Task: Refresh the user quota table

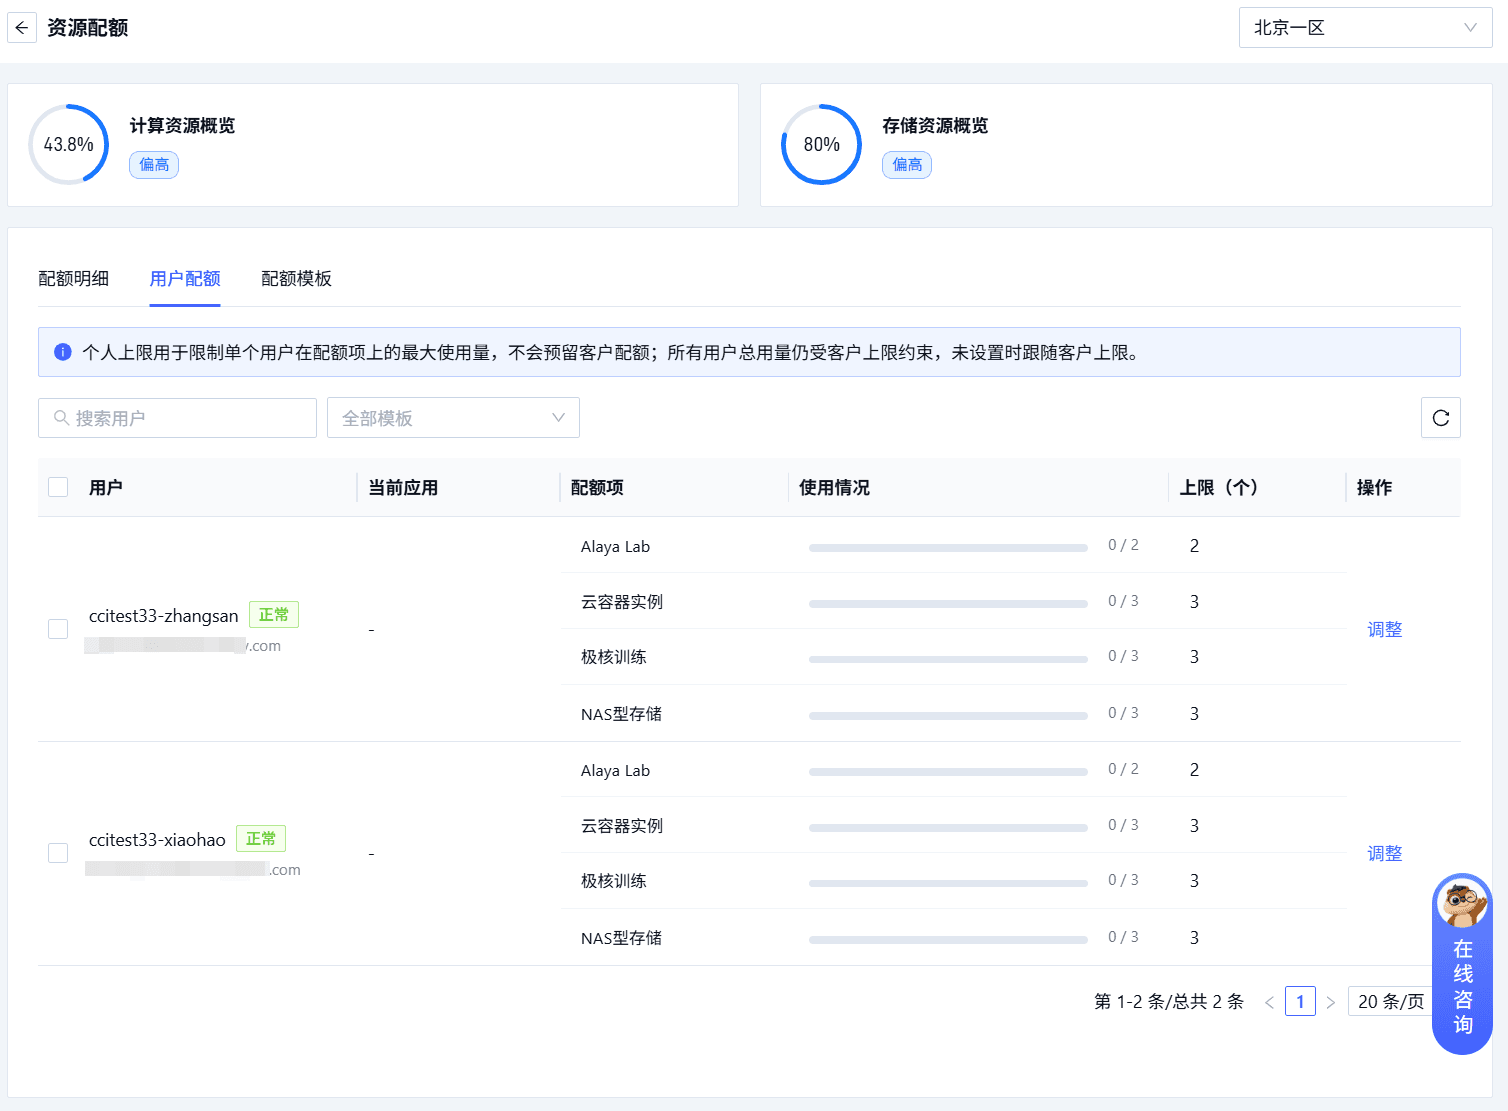Action: (1440, 418)
